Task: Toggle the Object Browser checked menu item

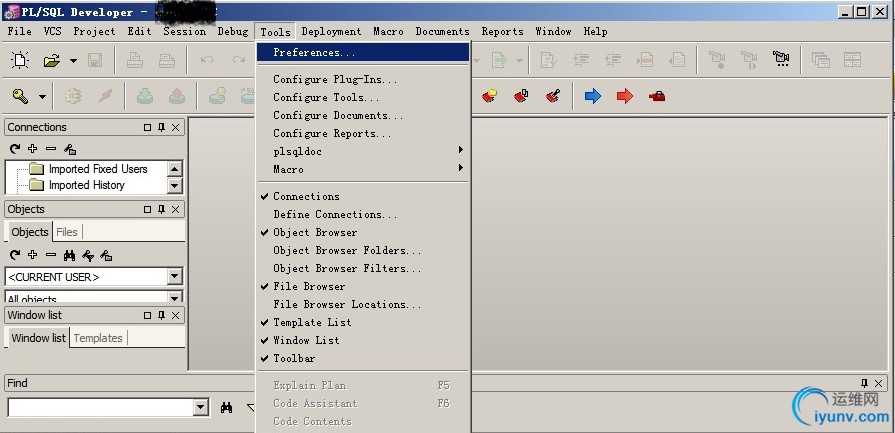Action: [x=363, y=232]
